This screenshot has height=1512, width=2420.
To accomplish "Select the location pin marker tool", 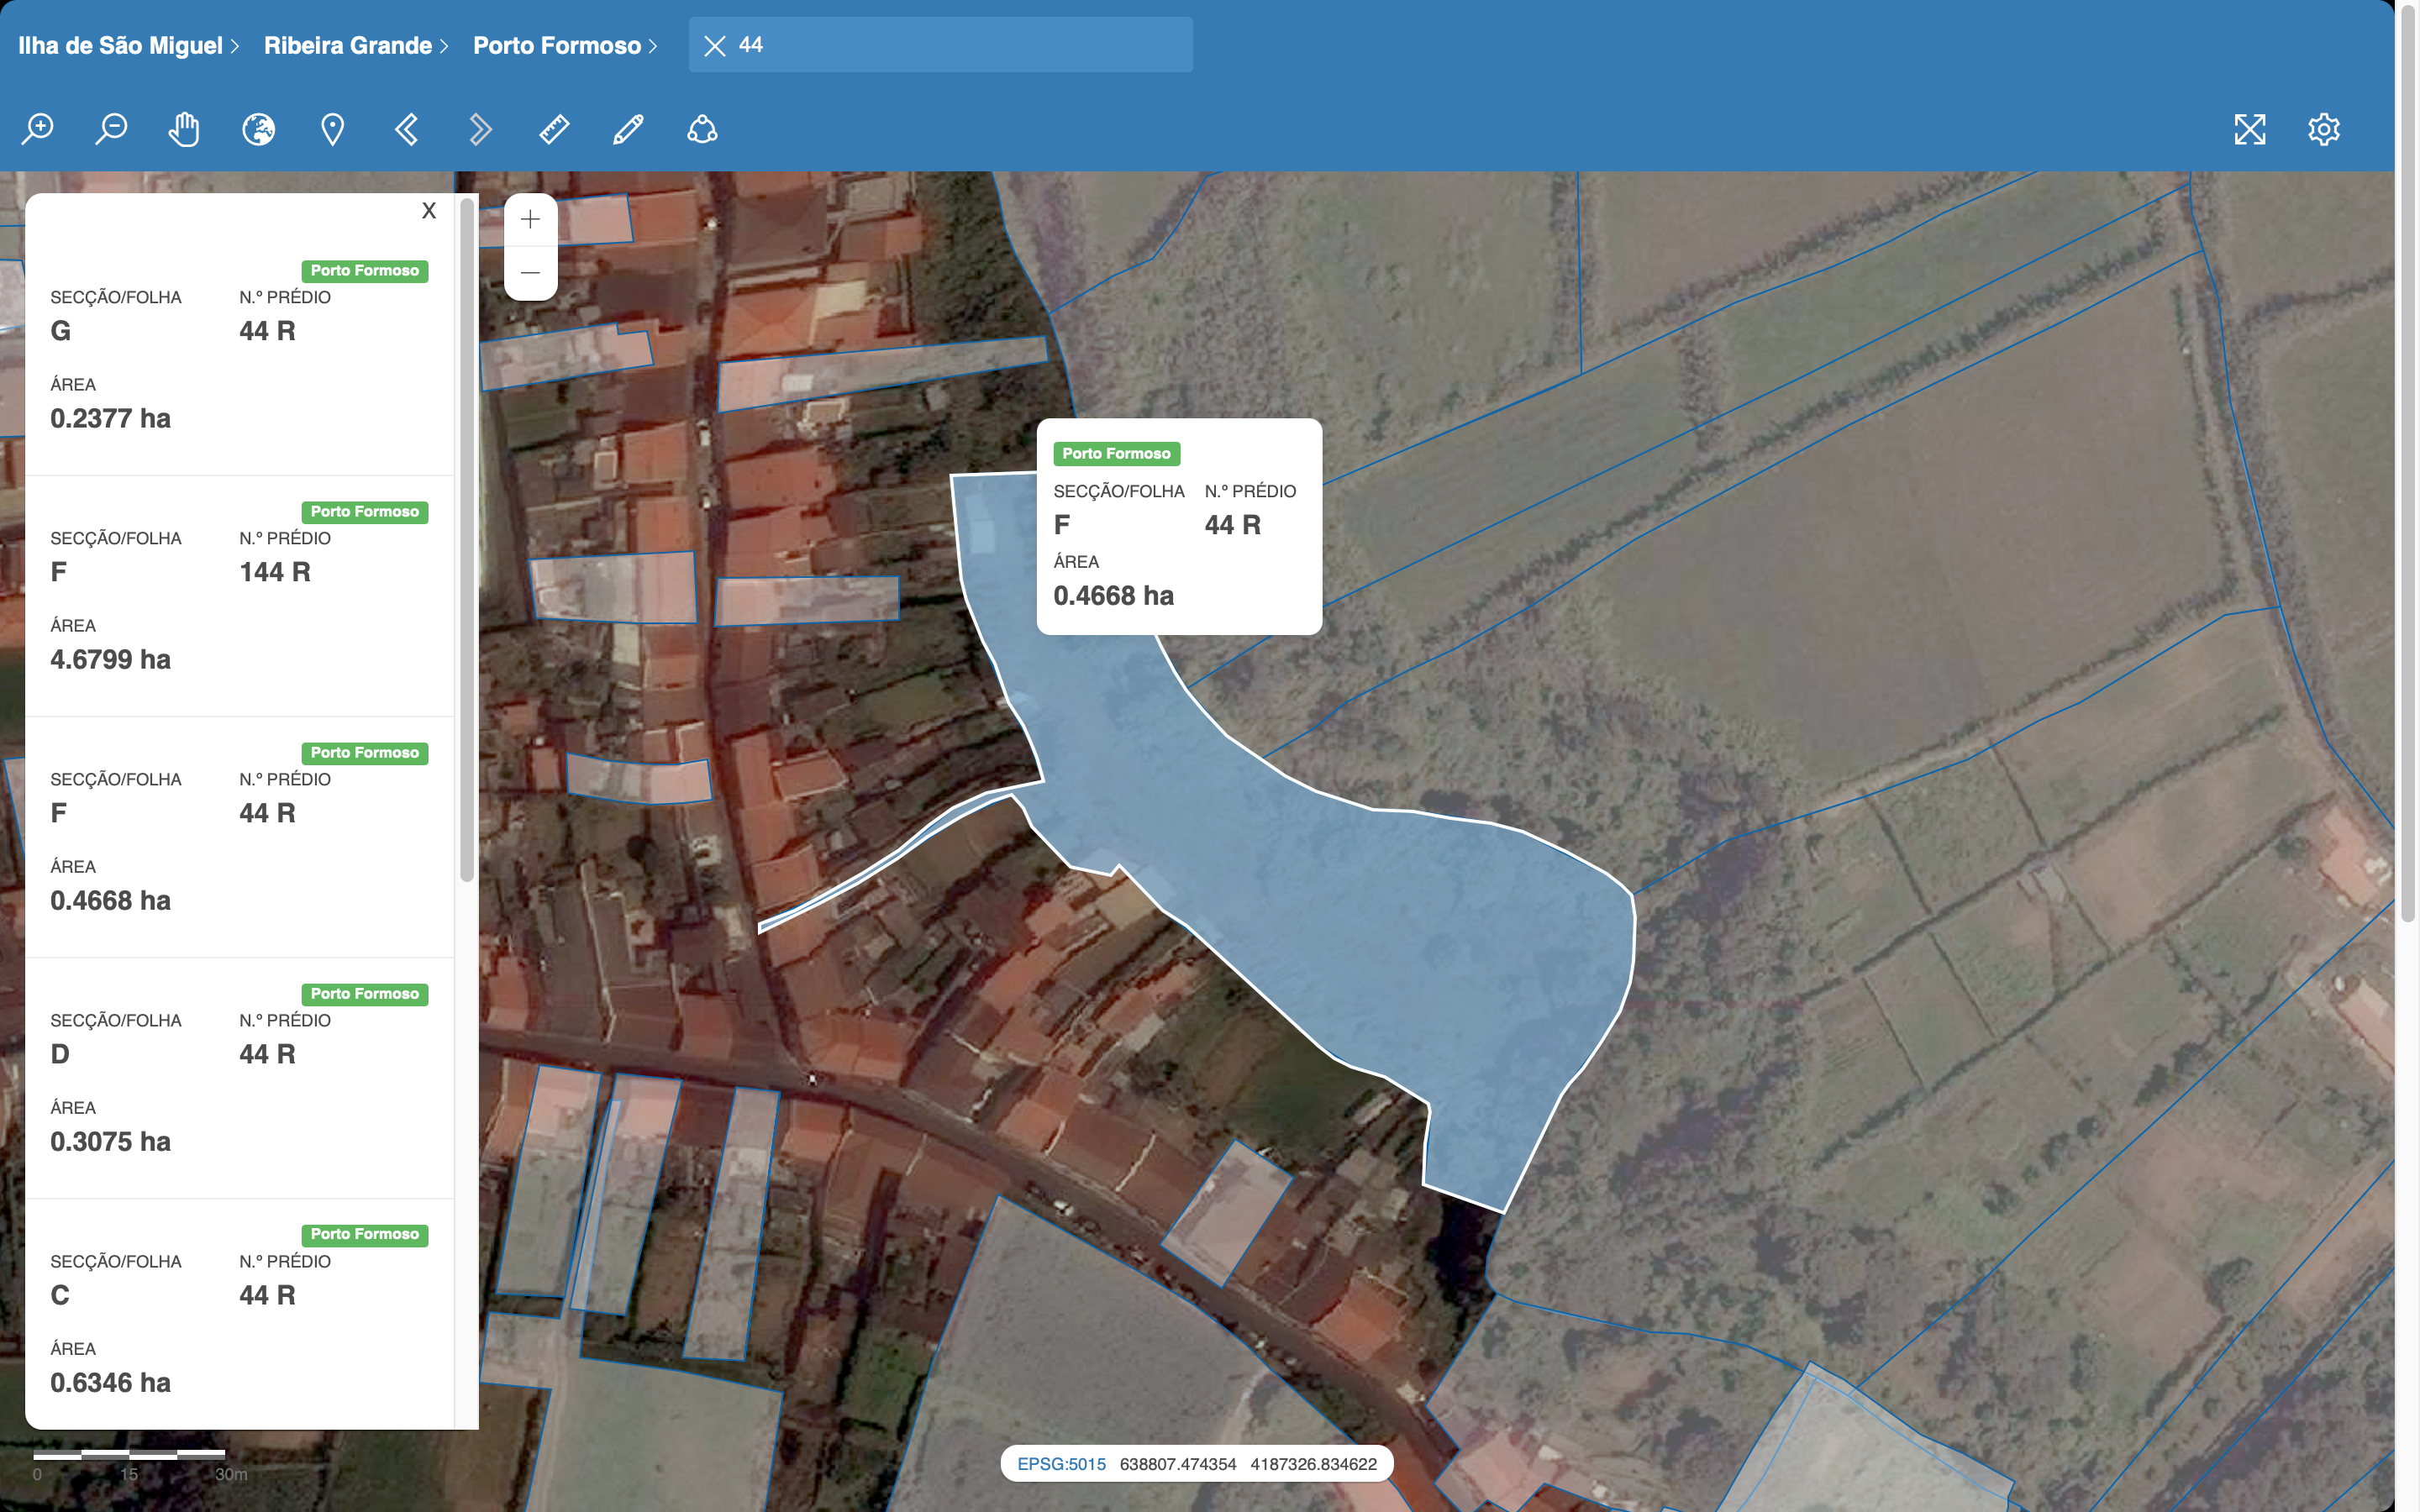I will (332, 129).
